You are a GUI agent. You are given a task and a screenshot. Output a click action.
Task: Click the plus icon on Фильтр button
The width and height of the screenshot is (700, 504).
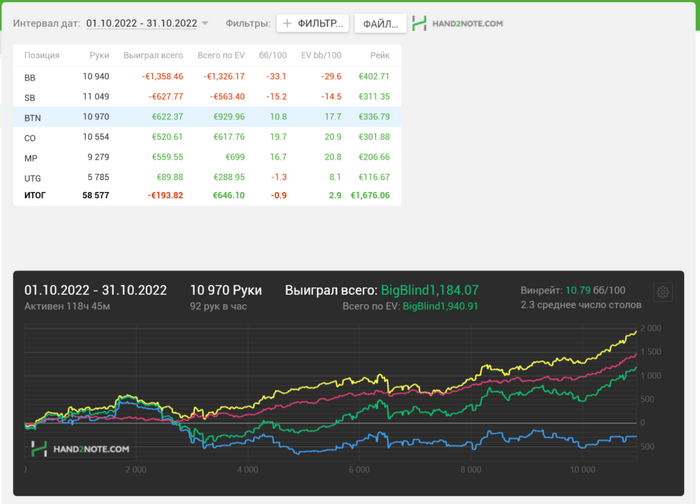click(x=288, y=22)
